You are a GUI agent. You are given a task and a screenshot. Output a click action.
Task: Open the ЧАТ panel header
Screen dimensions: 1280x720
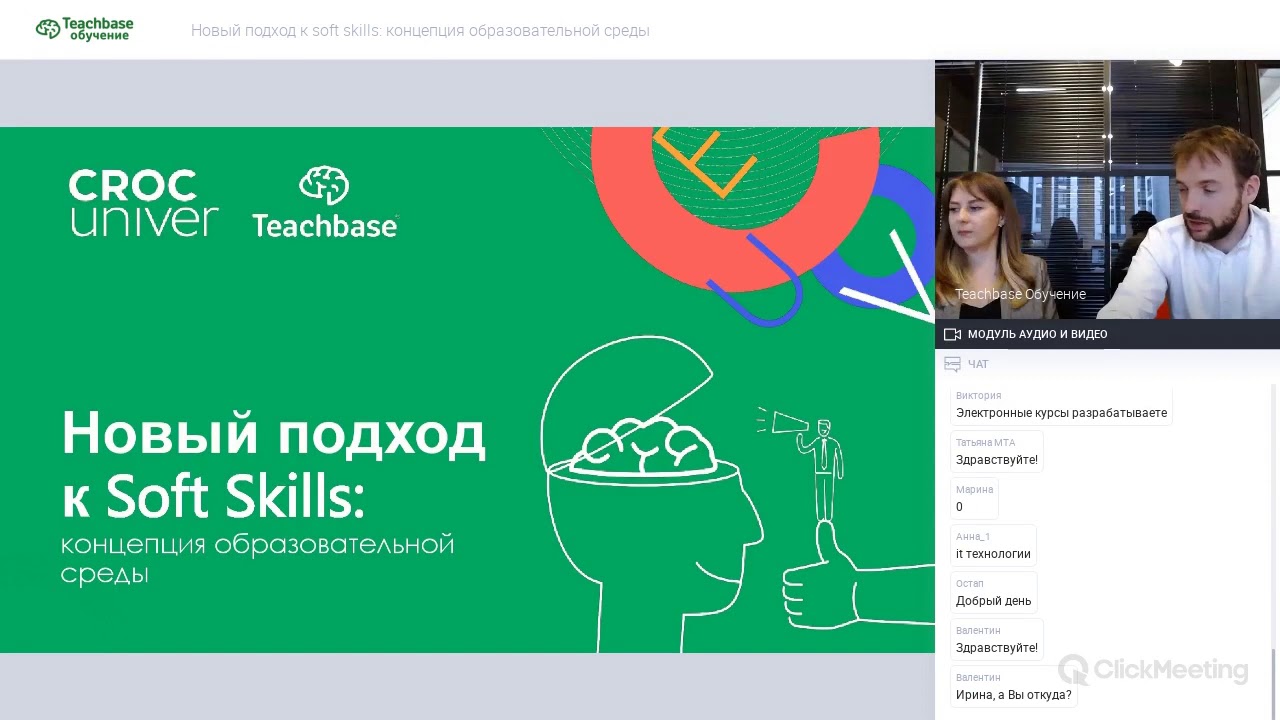click(1107, 364)
